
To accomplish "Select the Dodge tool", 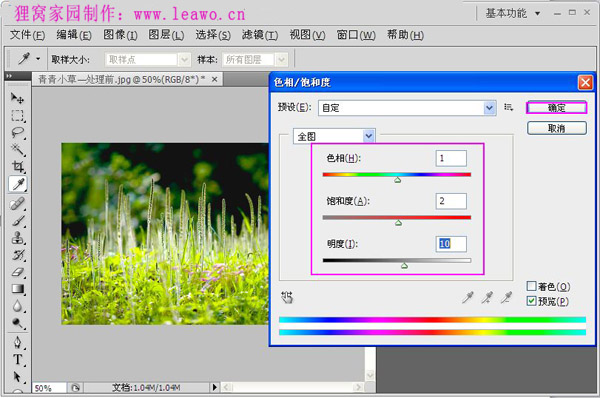I will coord(17,323).
